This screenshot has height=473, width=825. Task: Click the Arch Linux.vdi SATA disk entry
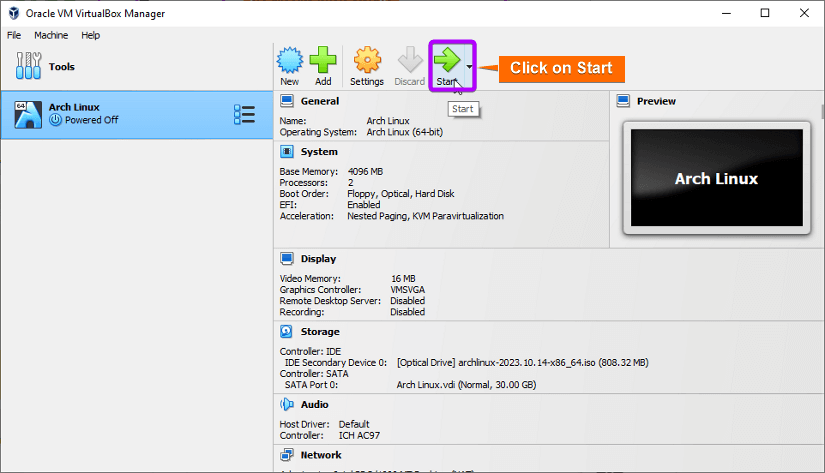pyautogui.click(x=466, y=385)
